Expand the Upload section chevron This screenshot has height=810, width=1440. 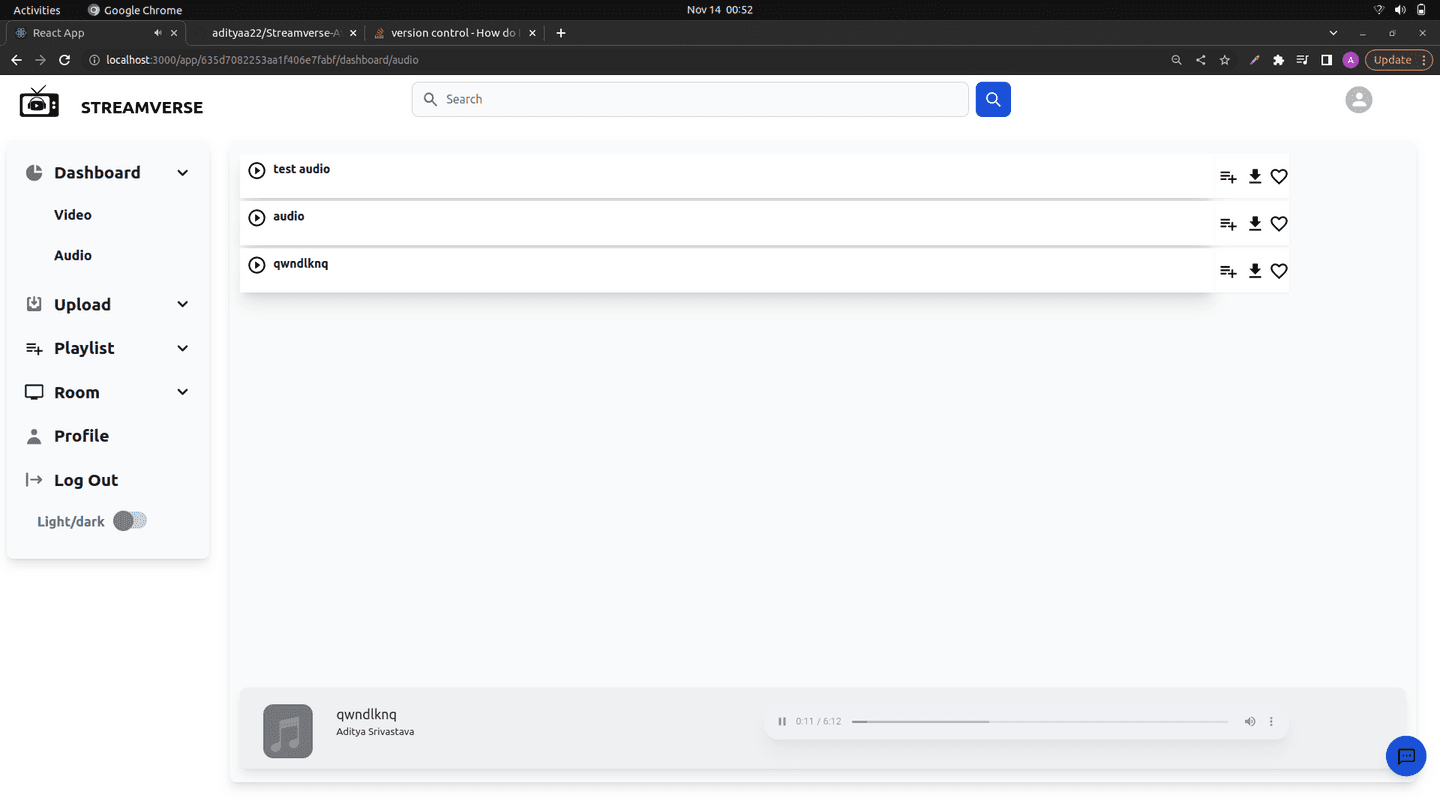[183, 304]
